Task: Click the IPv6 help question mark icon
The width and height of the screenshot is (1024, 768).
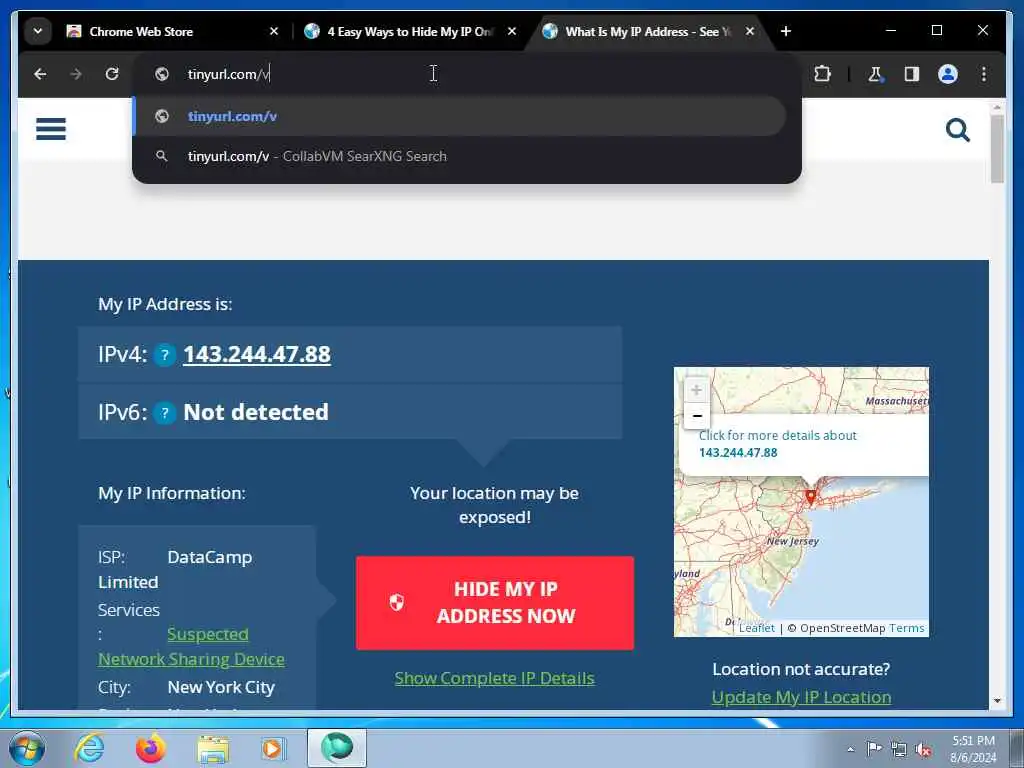Action: (x=165, y=413)
